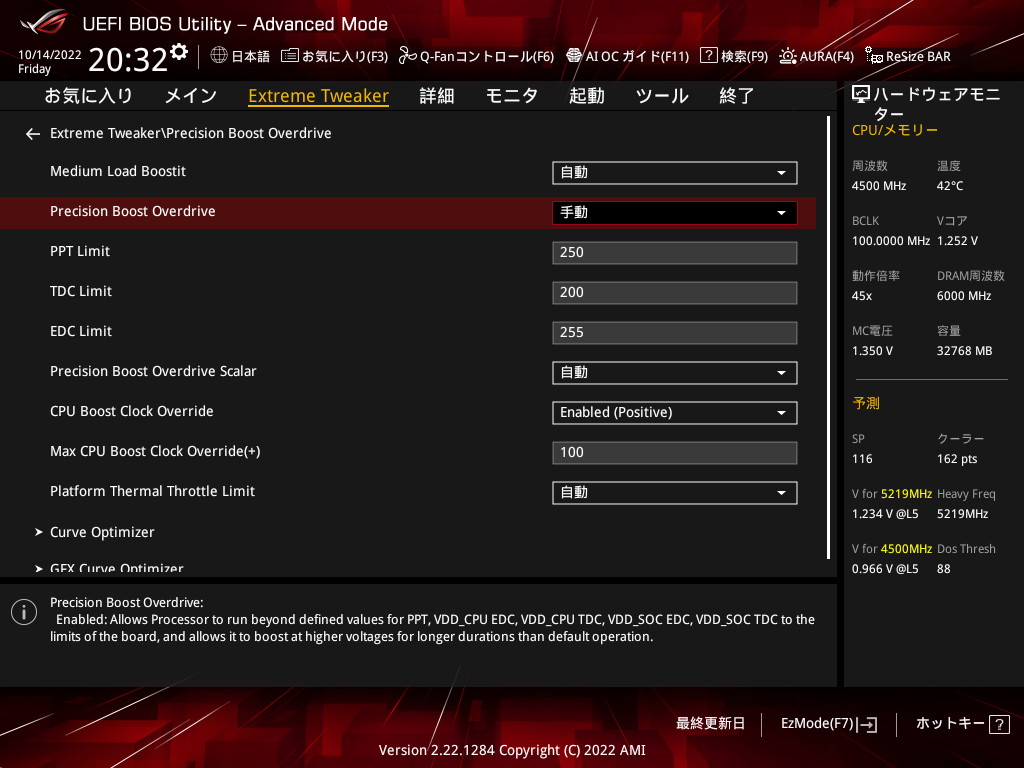Click the breadcrumb path Extreme Tweaker\Precision Boost Overdrive
The image size is (1024, 768).
(x=191, y=133)
